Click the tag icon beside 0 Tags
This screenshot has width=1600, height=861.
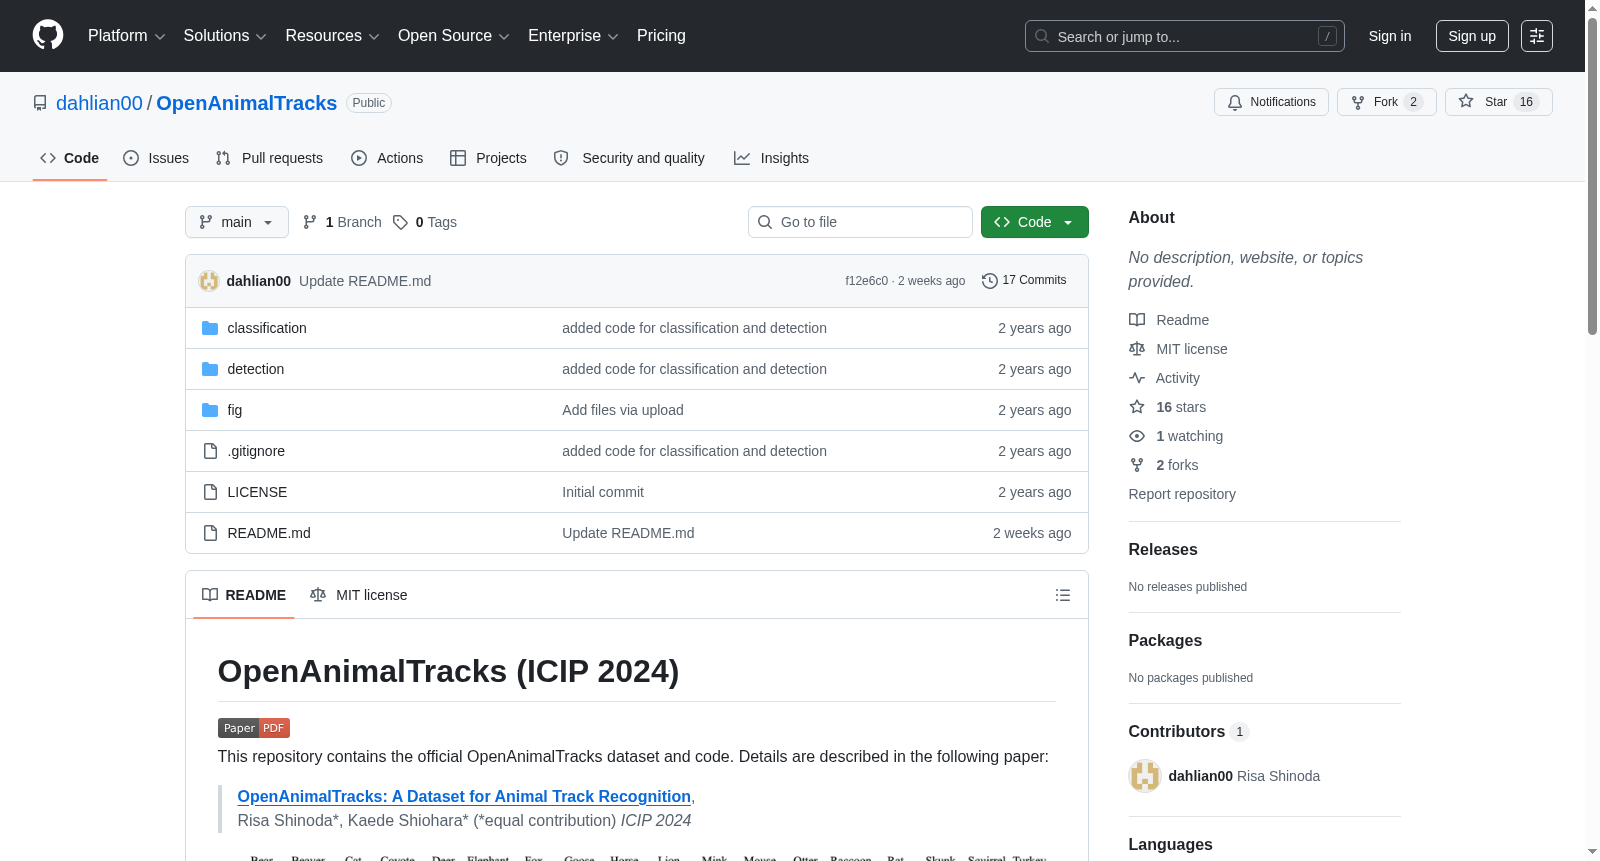click(x=400, y=222)
